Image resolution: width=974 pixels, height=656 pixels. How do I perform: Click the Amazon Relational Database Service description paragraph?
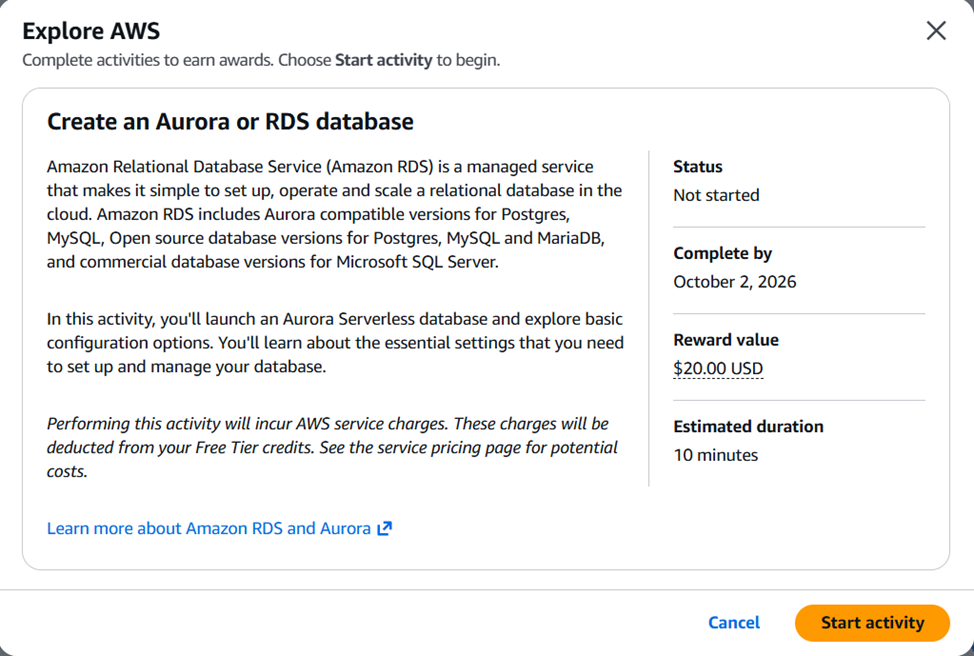pyautogui.click(x=335, y=214)
